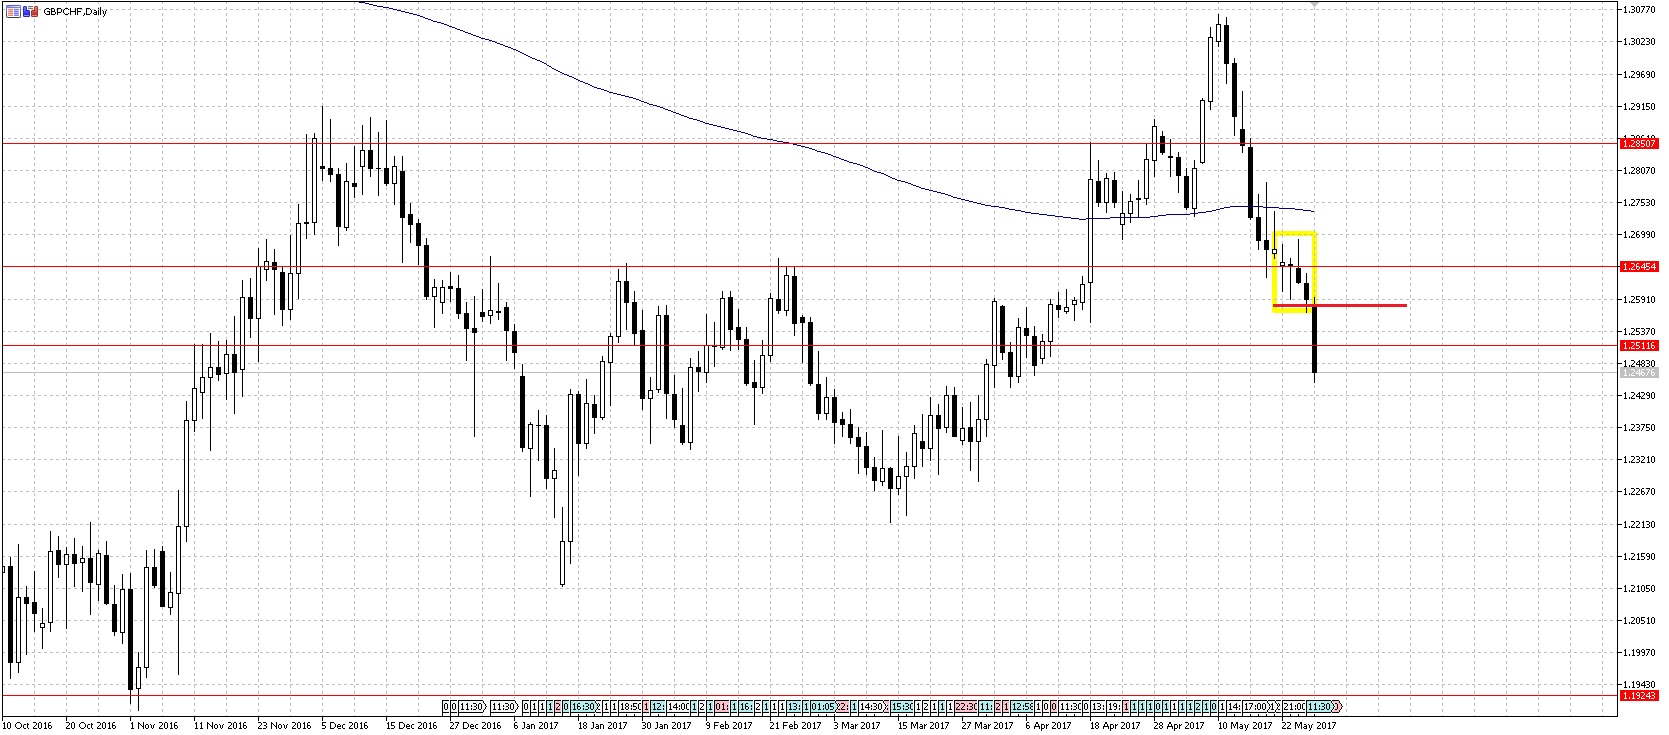Viewport: 1669px width, 735px height.
Task: Click the 15 Dec 2016 date label
Action: [412, 726]
